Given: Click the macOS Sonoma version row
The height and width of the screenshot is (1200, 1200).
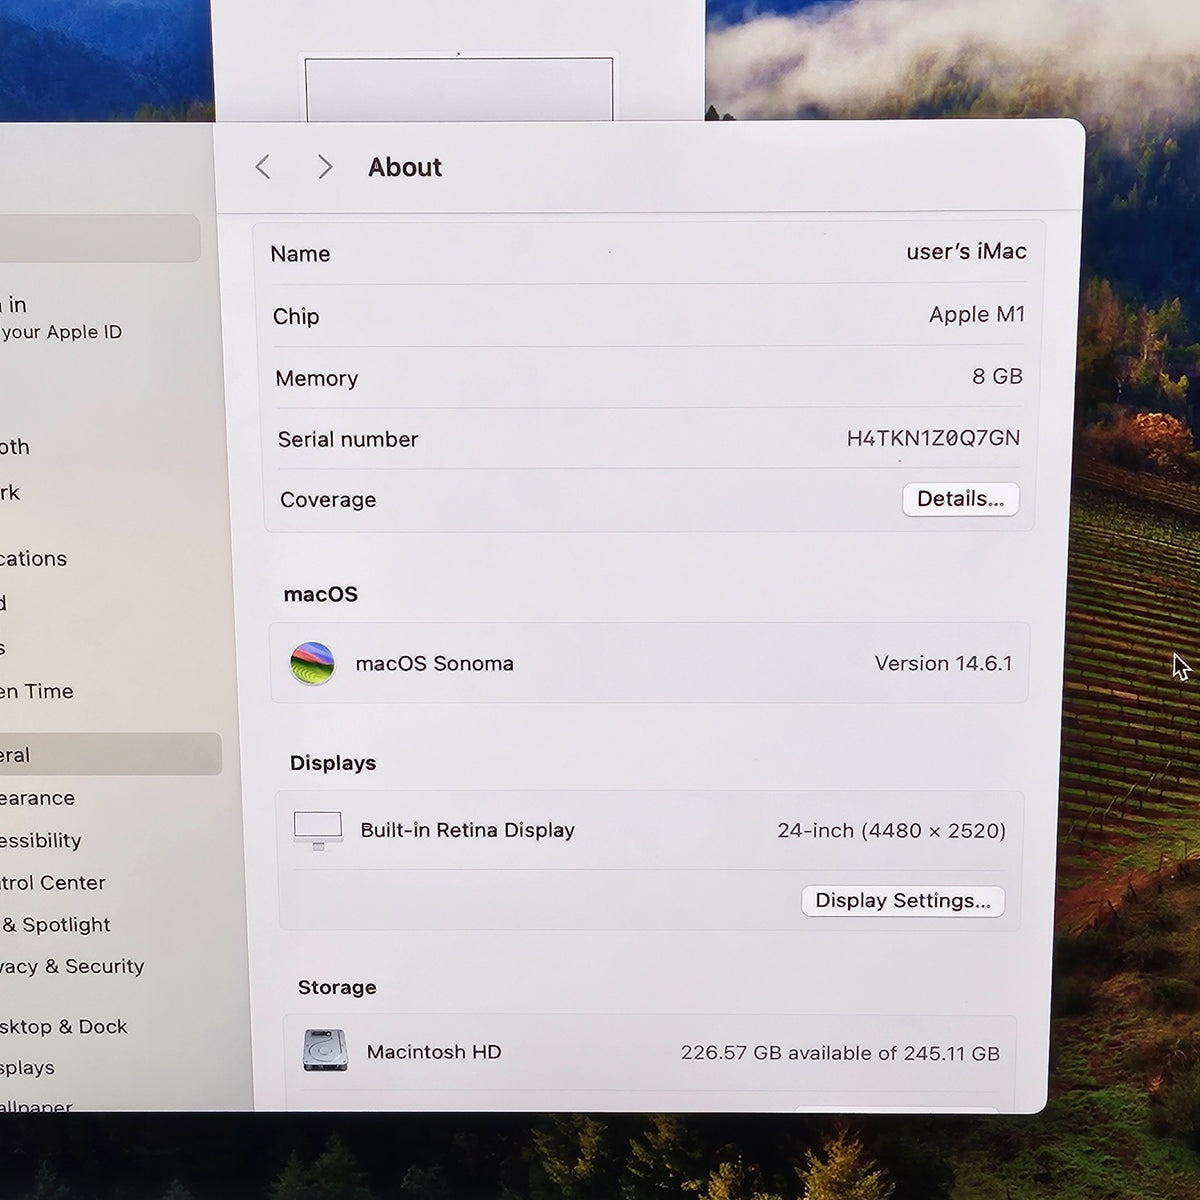Looking at the screenshot, I should click(x=649, y=663).
